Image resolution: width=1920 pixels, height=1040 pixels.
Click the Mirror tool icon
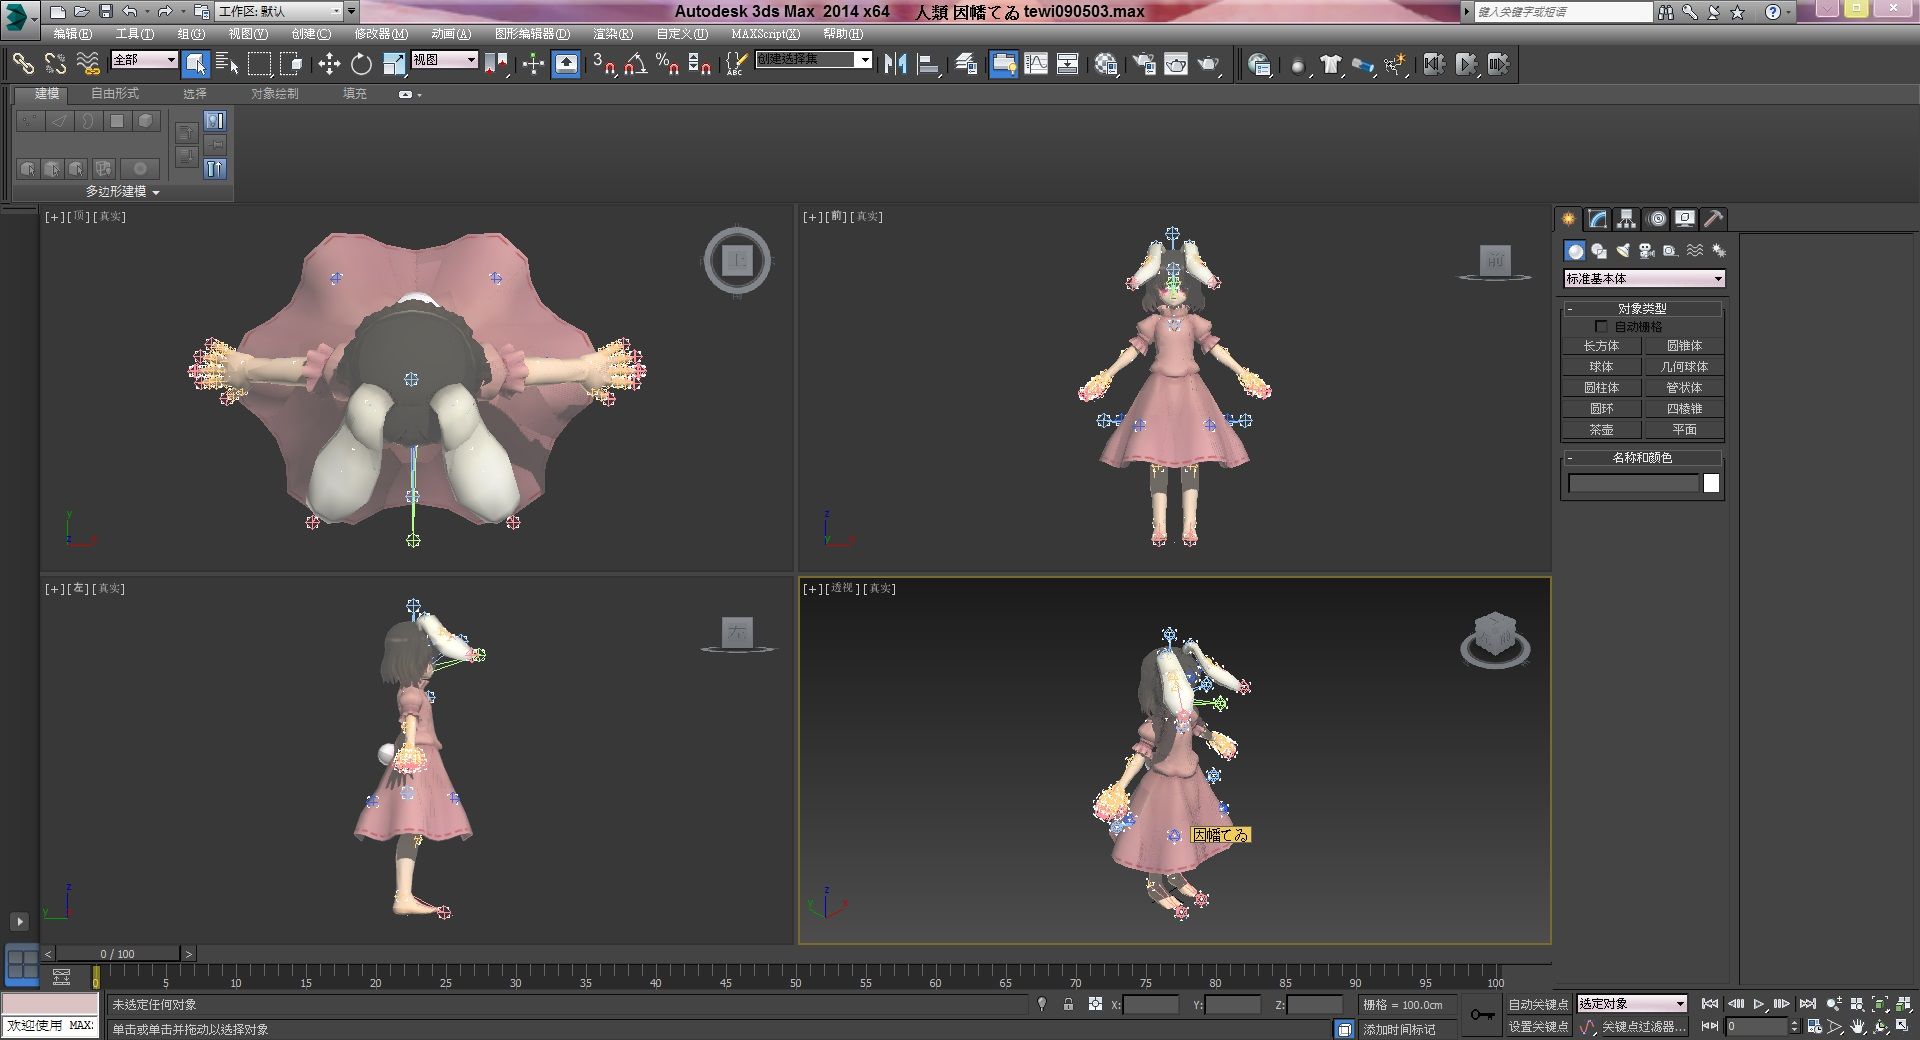coord(895,64)
